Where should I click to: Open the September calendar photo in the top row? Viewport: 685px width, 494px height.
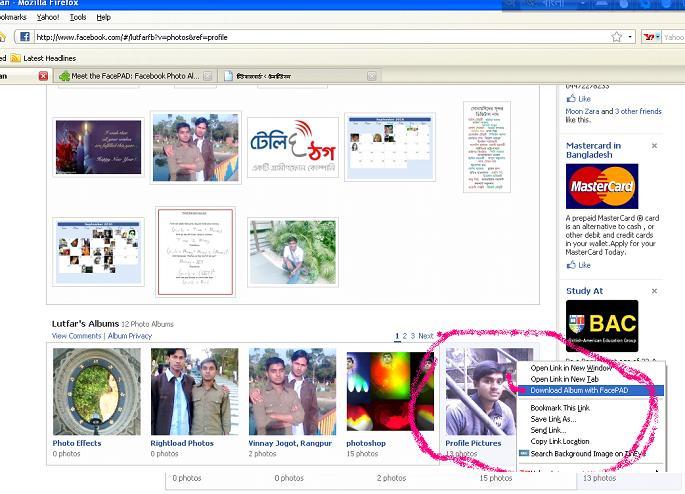click(x=390, y=147)
